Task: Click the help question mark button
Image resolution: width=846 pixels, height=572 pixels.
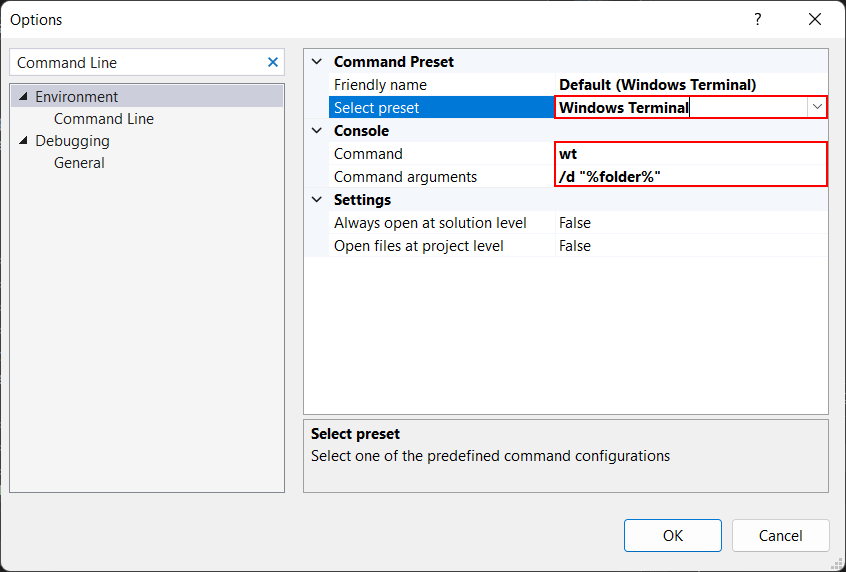Action: tap(757, 19)
